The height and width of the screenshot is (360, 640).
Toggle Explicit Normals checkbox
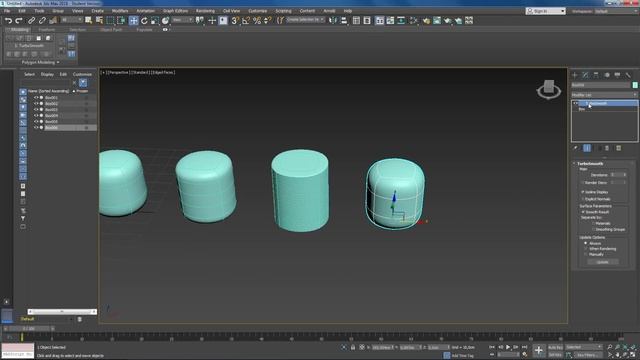point(583,199)
